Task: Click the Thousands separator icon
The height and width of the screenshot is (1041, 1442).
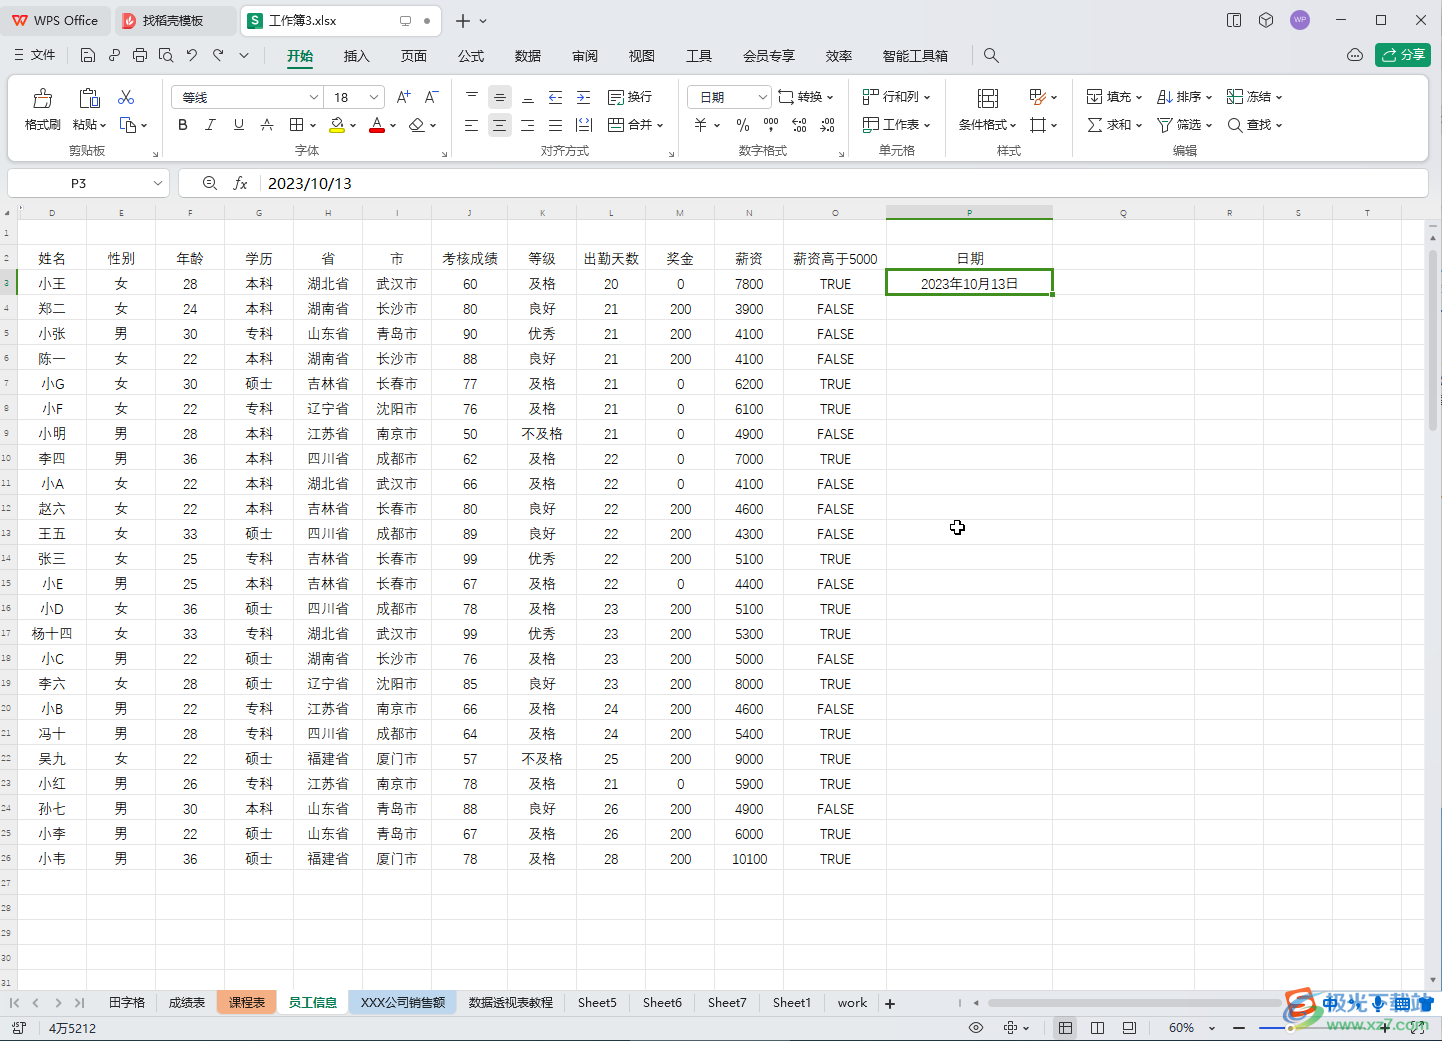Action: point(771,125)
